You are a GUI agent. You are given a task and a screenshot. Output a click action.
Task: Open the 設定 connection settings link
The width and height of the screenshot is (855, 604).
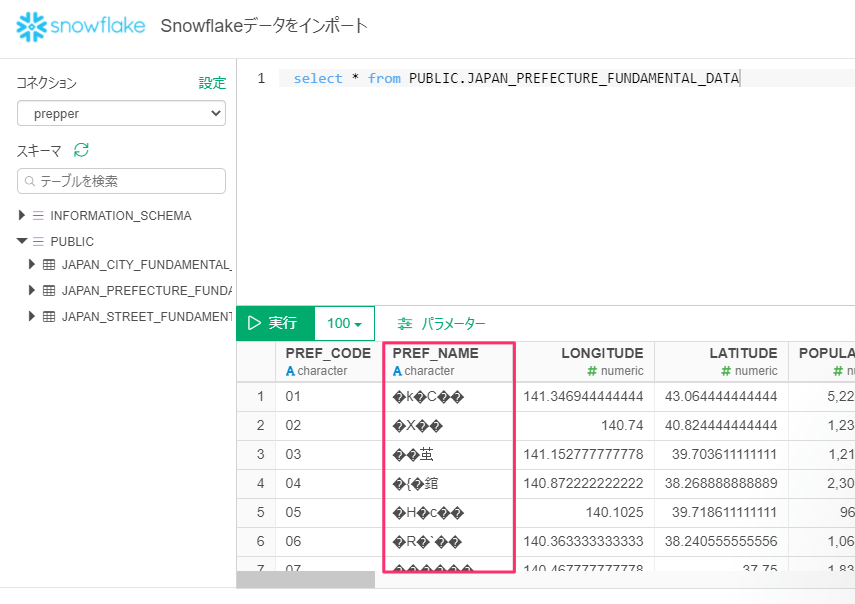tap(212, 83)
